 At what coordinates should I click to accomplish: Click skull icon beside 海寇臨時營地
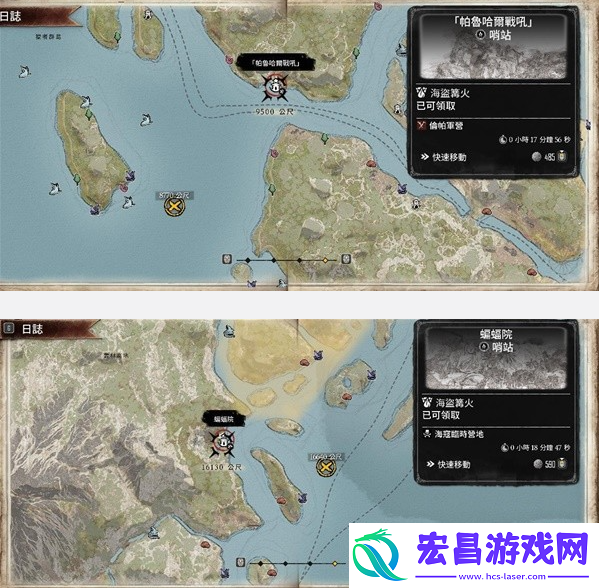click(427, 434)
